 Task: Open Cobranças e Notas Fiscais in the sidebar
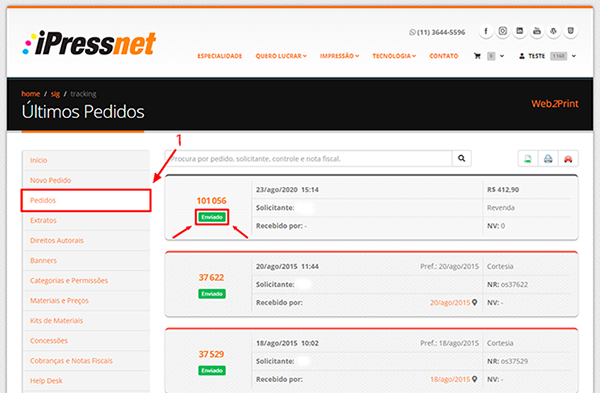click(86, 360)
